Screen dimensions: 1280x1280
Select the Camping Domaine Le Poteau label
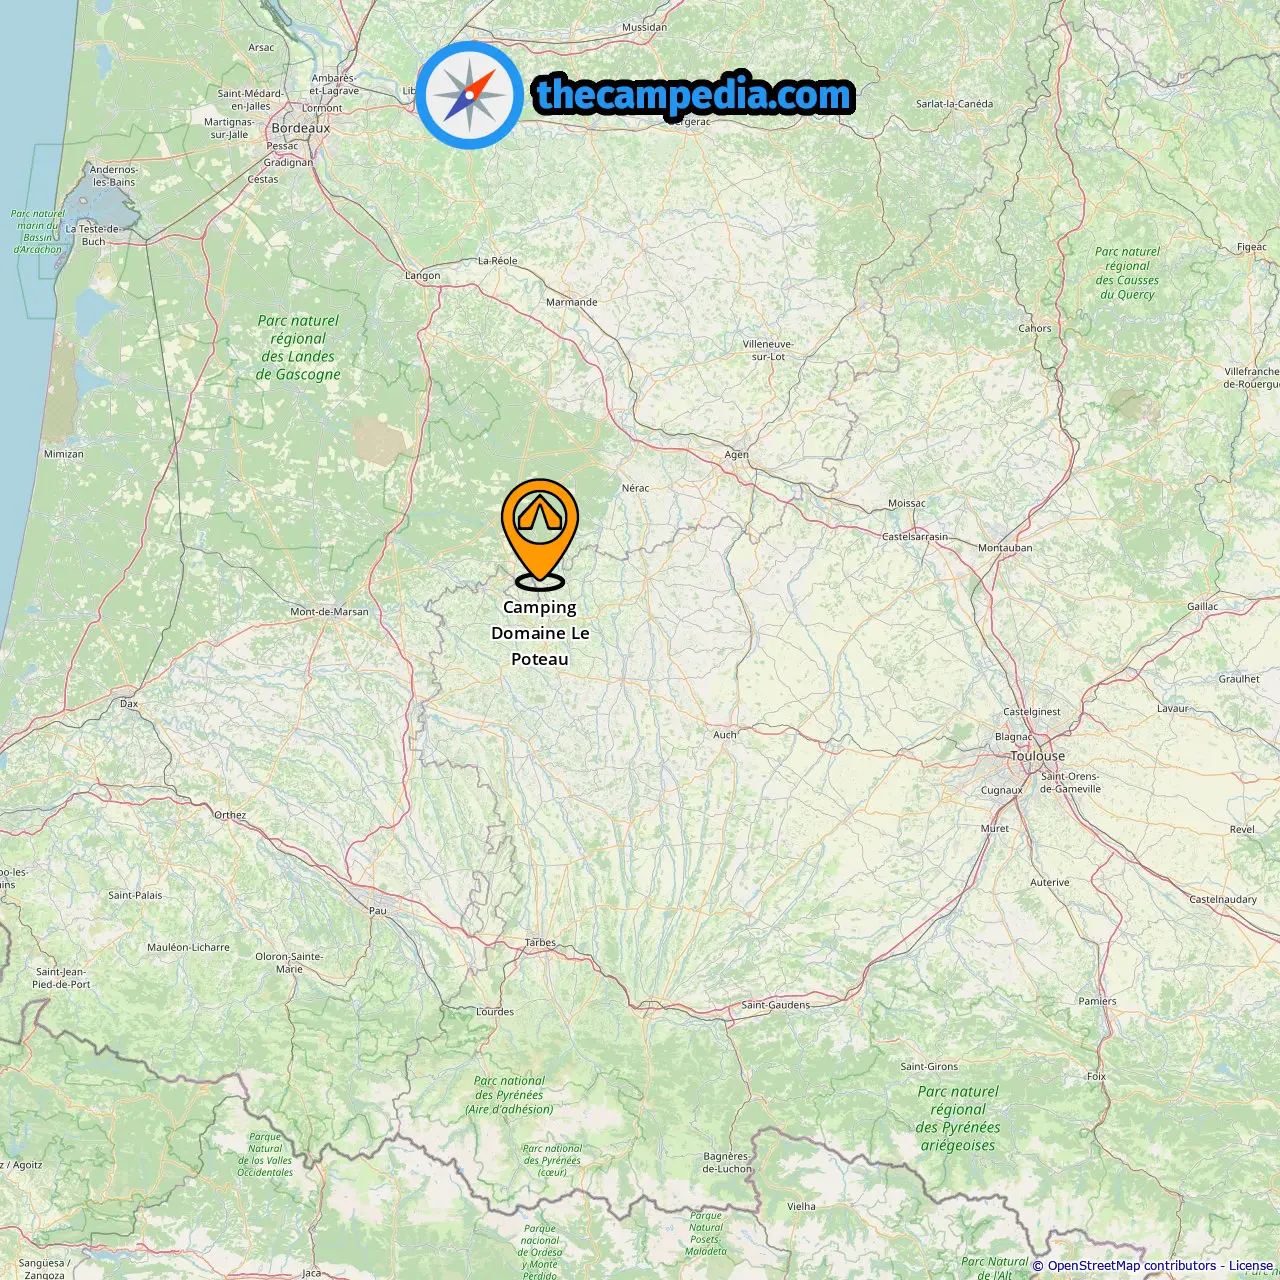click(540, 633)
